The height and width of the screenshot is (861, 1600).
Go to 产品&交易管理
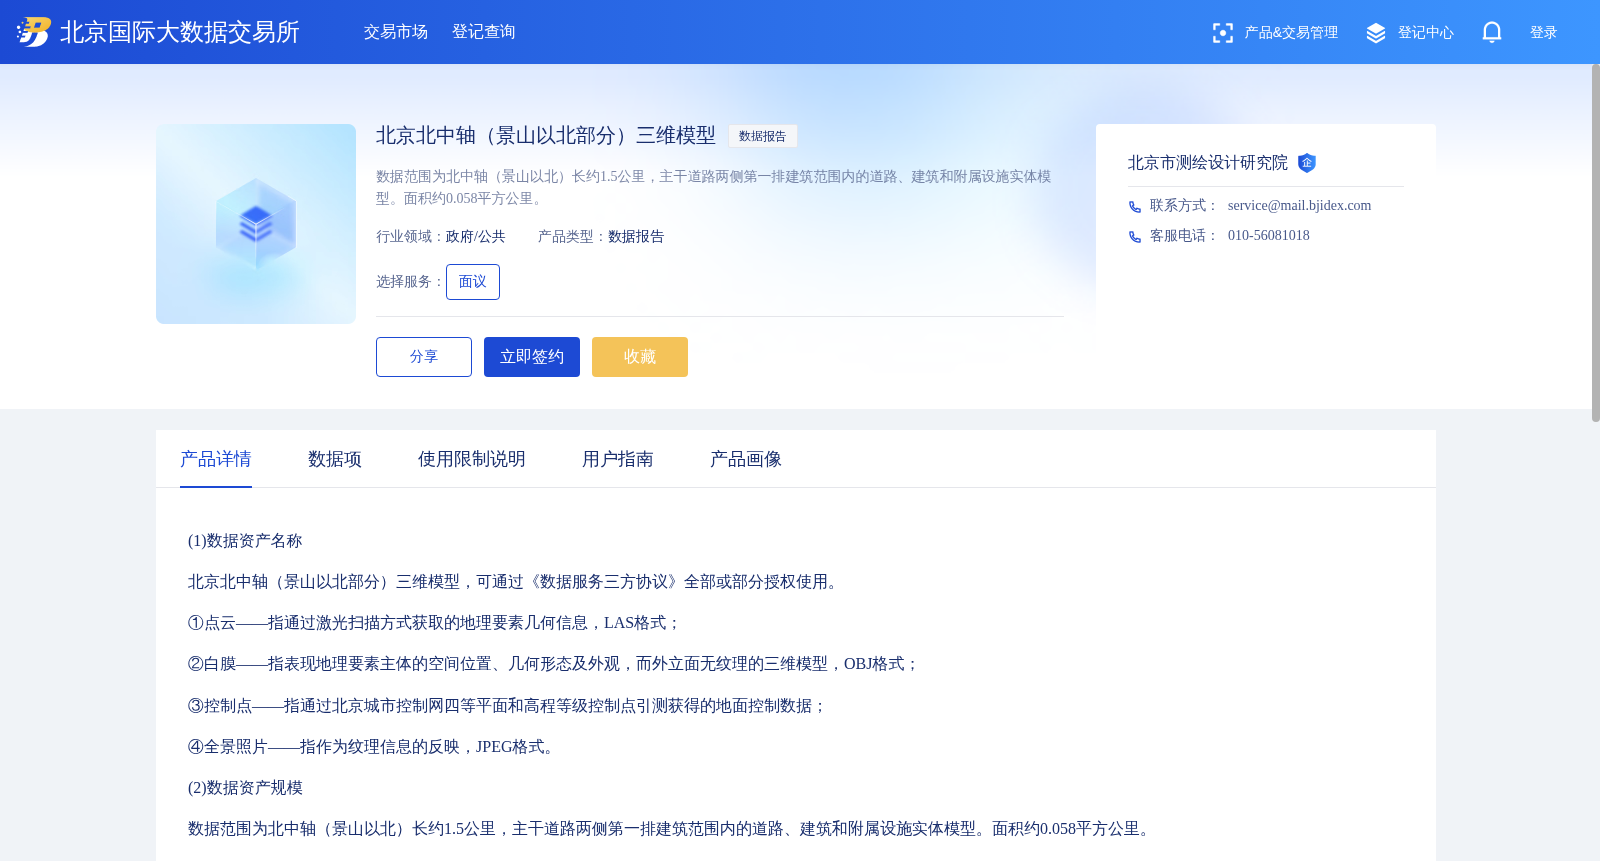point(1291,33)
